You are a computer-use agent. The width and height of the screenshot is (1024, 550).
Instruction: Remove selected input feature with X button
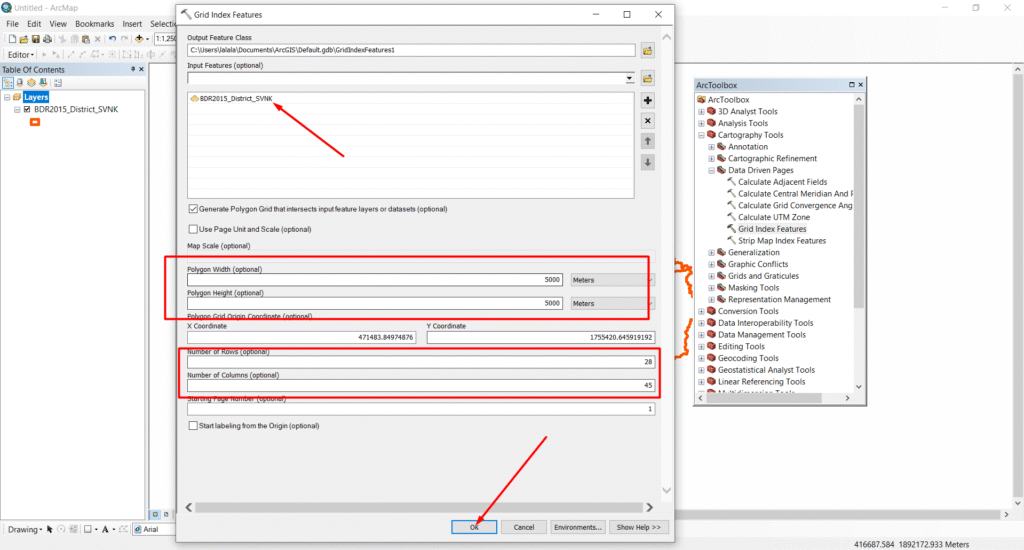click(x=647, y=121)
